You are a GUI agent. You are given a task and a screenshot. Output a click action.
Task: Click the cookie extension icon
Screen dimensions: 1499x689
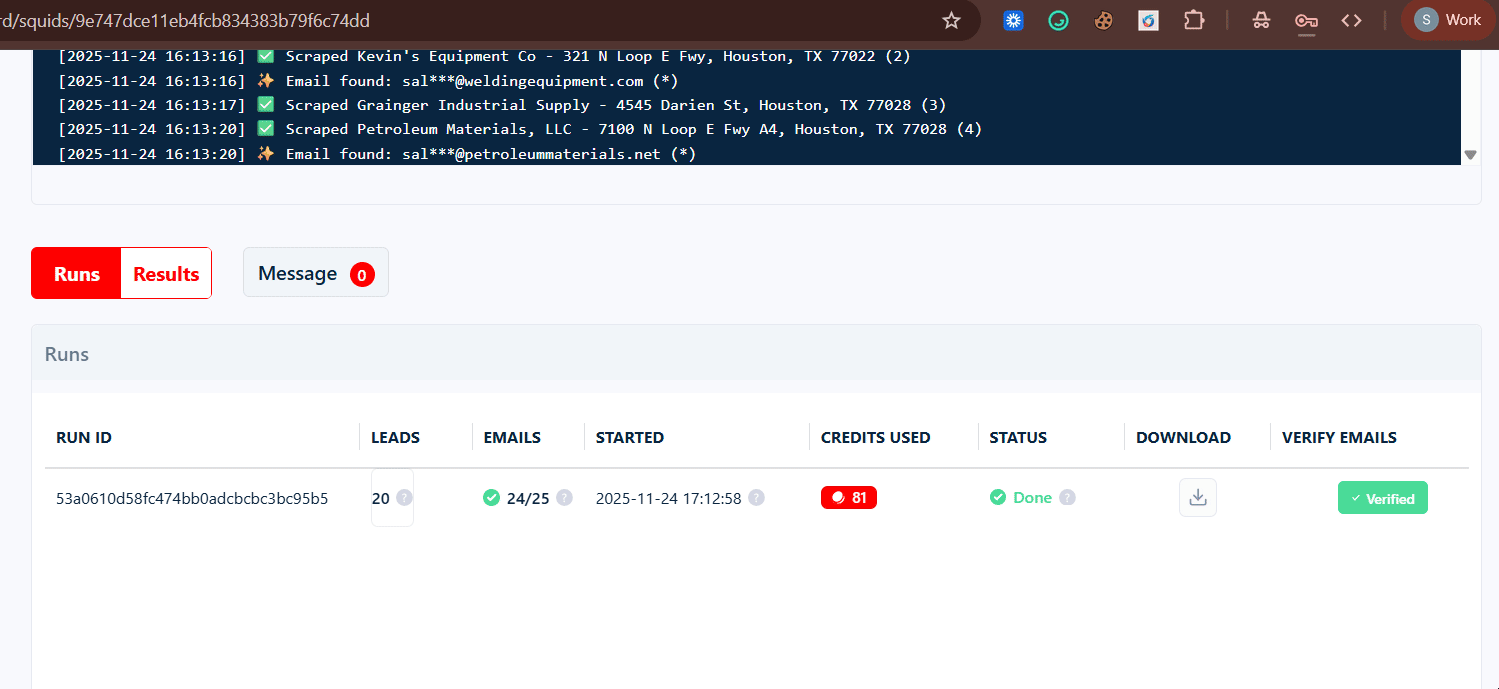[1103, 20]
